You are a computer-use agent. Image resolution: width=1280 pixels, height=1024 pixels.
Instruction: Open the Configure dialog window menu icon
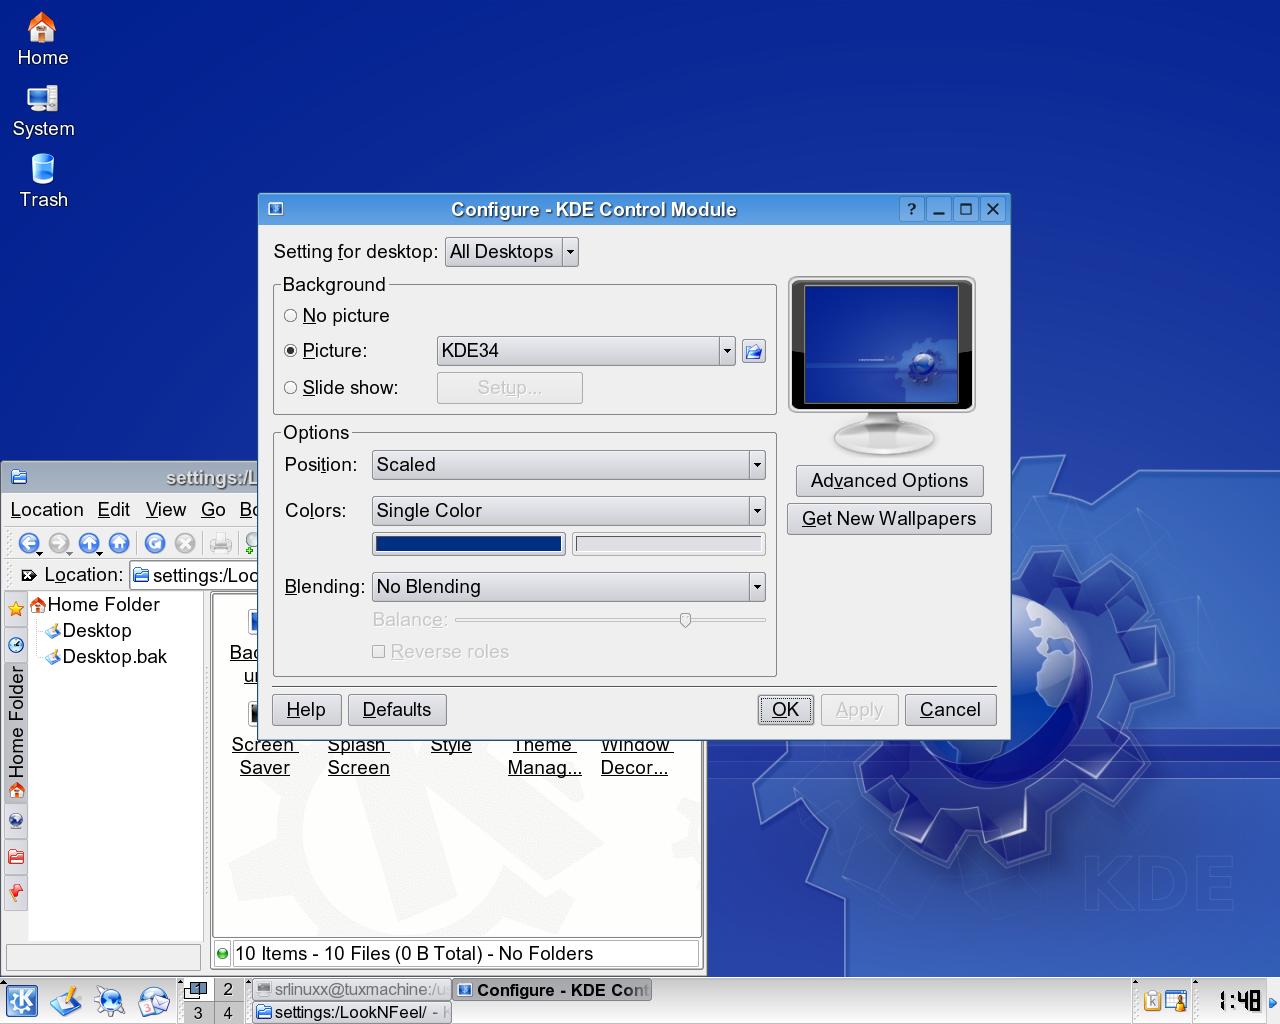[x=276, y=209]
